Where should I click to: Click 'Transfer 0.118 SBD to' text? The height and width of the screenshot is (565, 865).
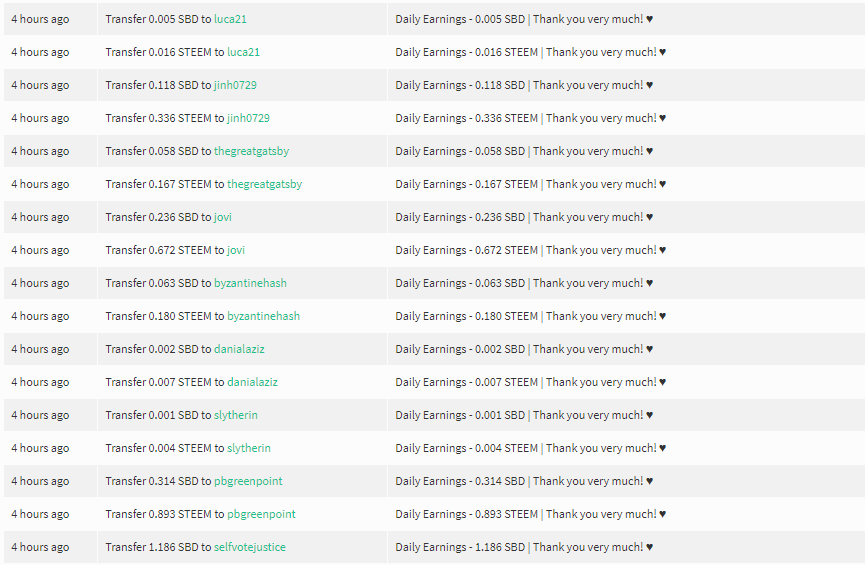[x=158, y=85]
